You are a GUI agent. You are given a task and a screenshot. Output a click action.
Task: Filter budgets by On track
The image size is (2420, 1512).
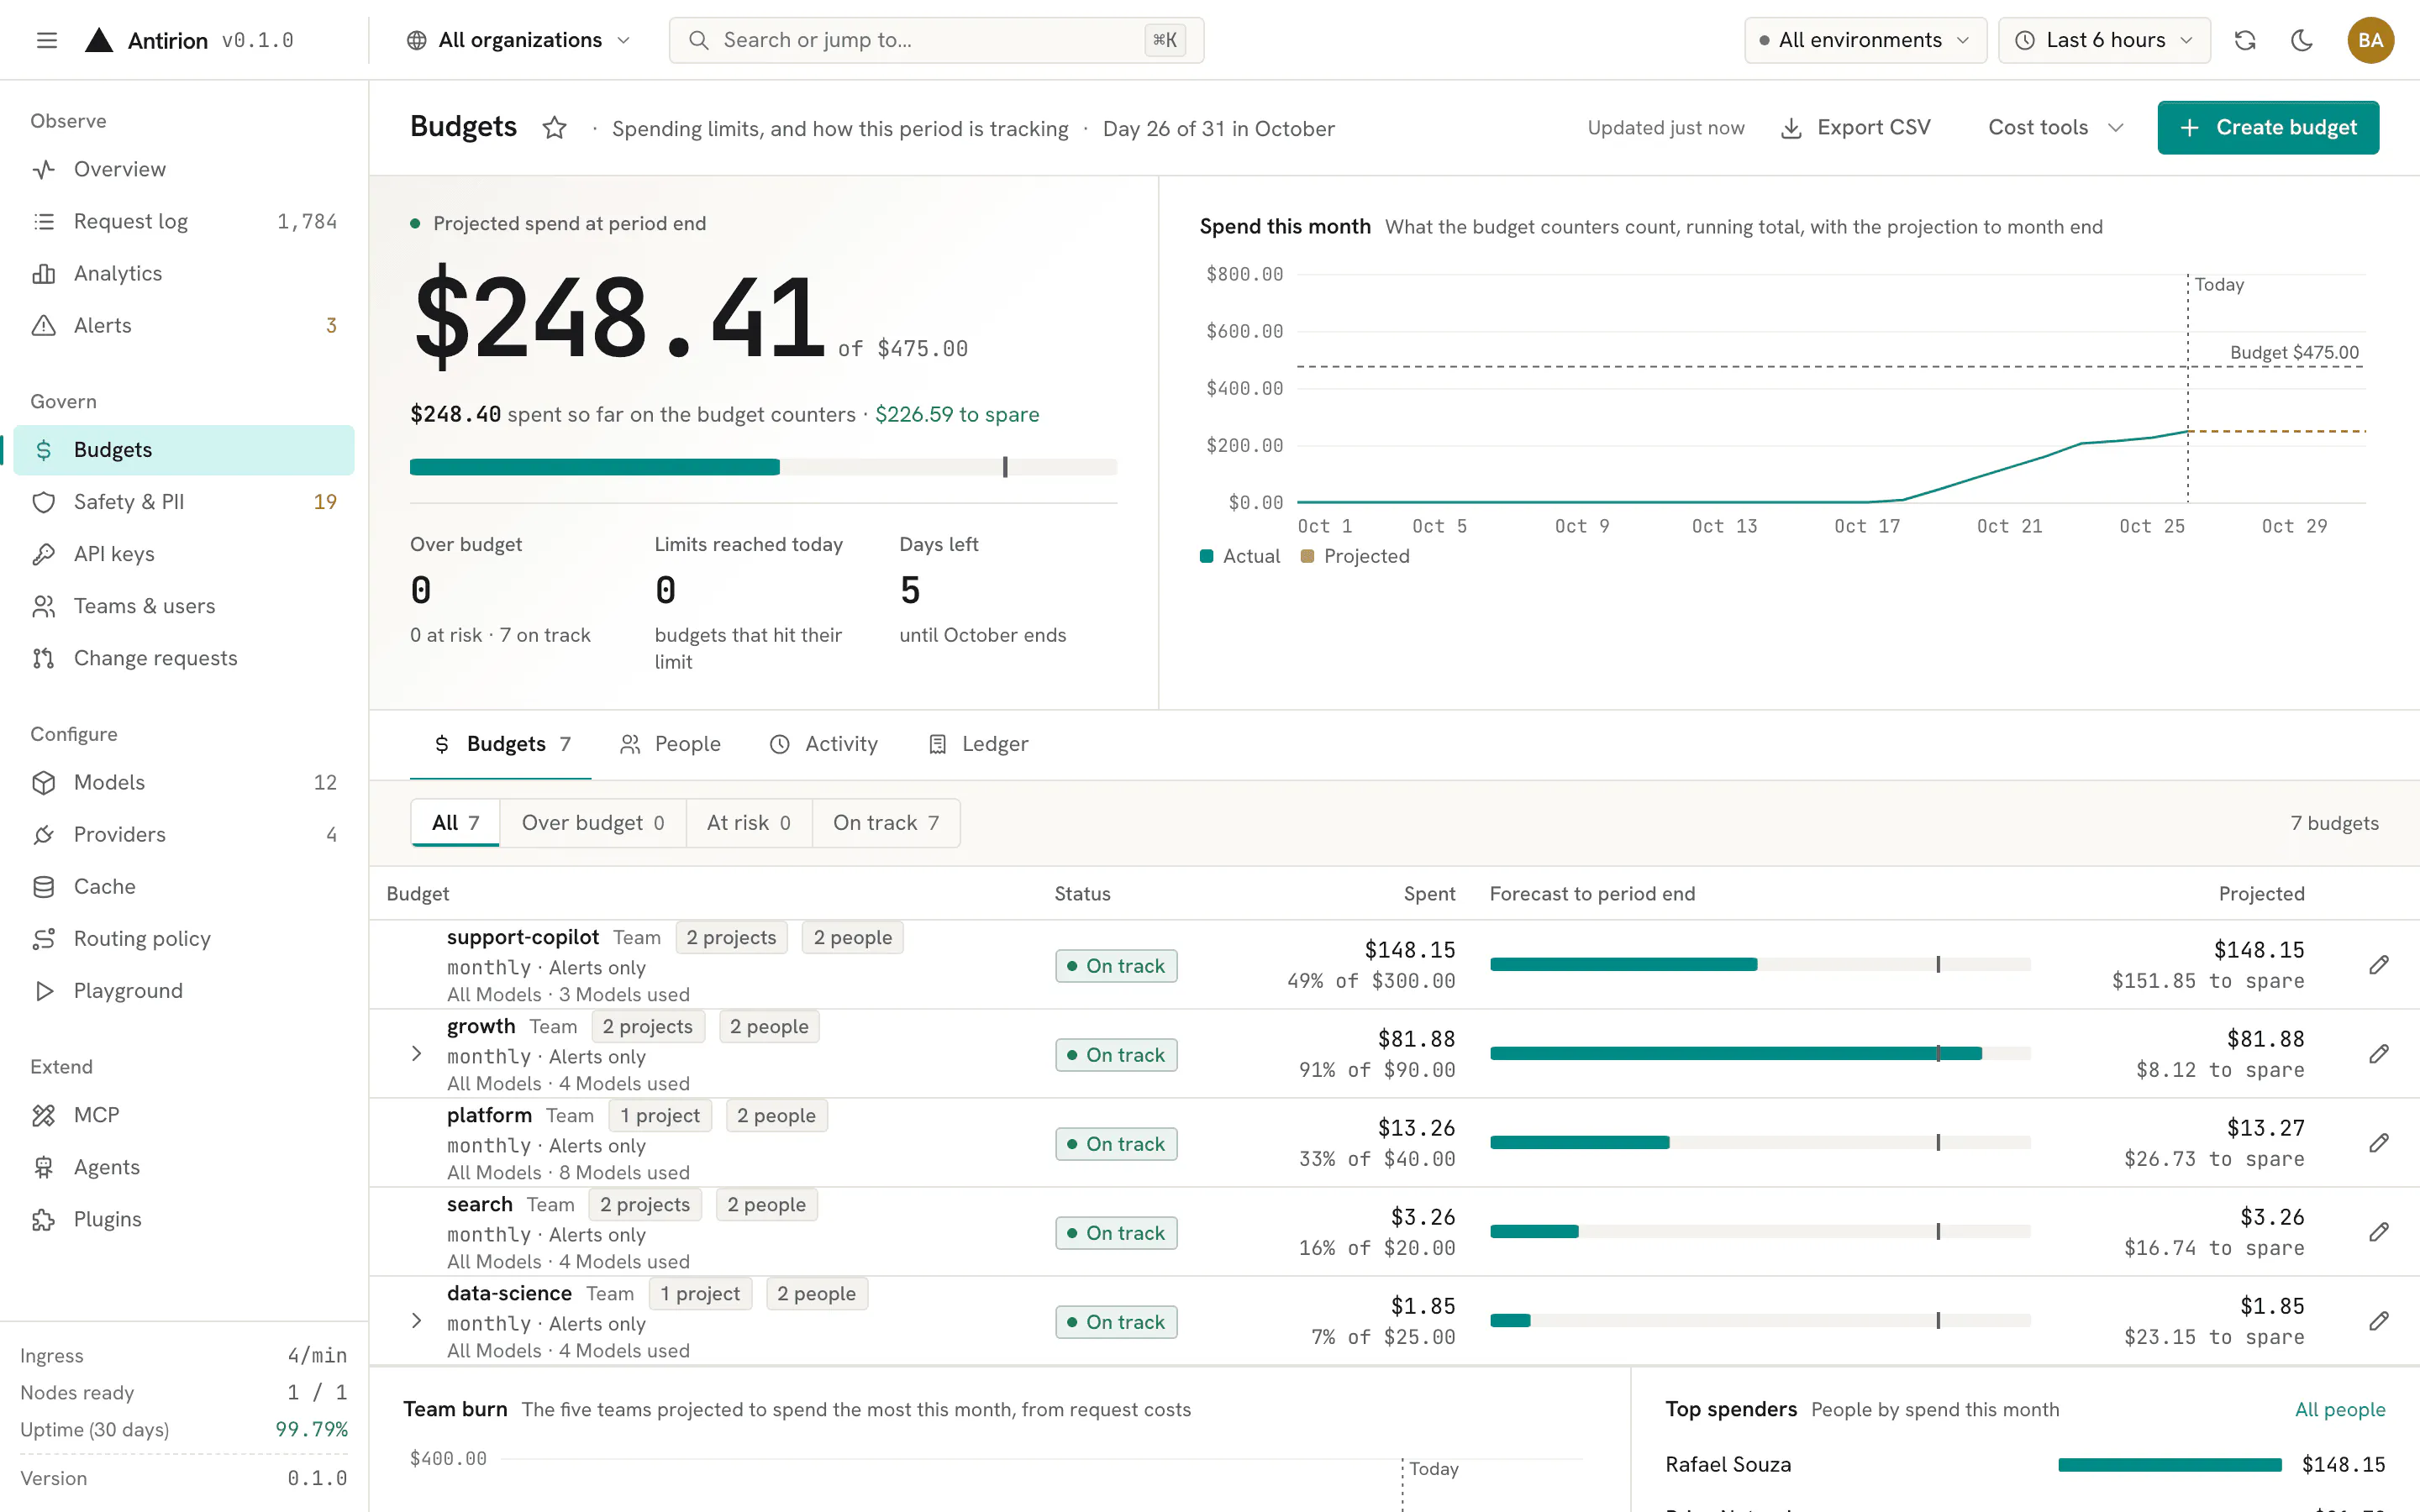[x=886, y=823]
